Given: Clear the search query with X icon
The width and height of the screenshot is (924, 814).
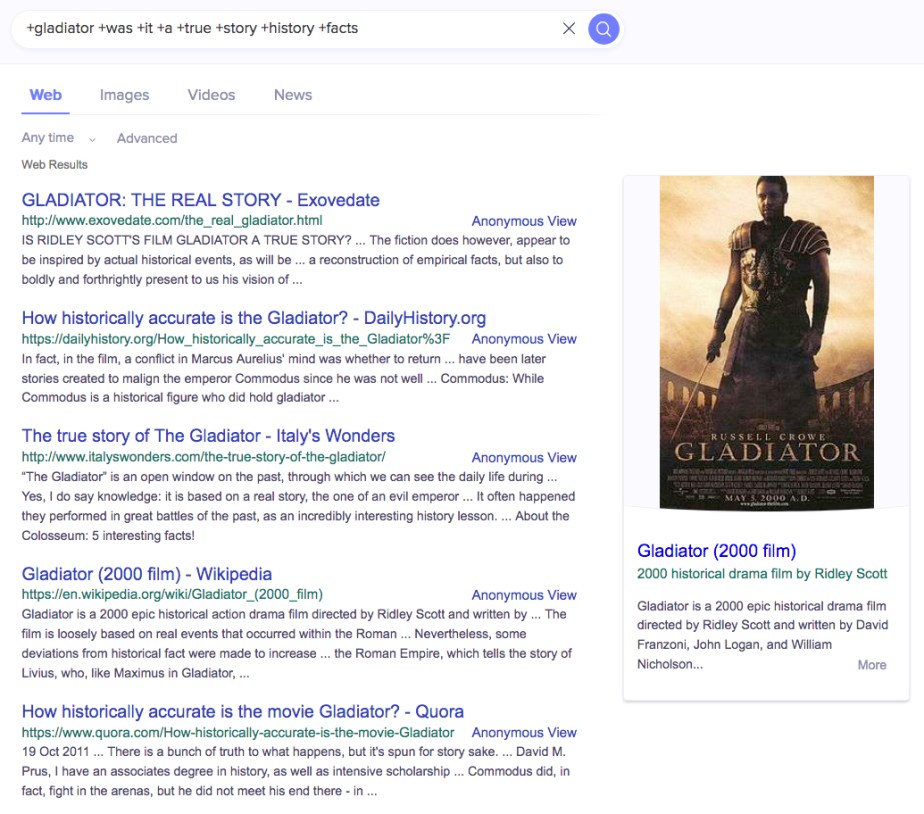Looking at the screenshot, I should point(569,29).
